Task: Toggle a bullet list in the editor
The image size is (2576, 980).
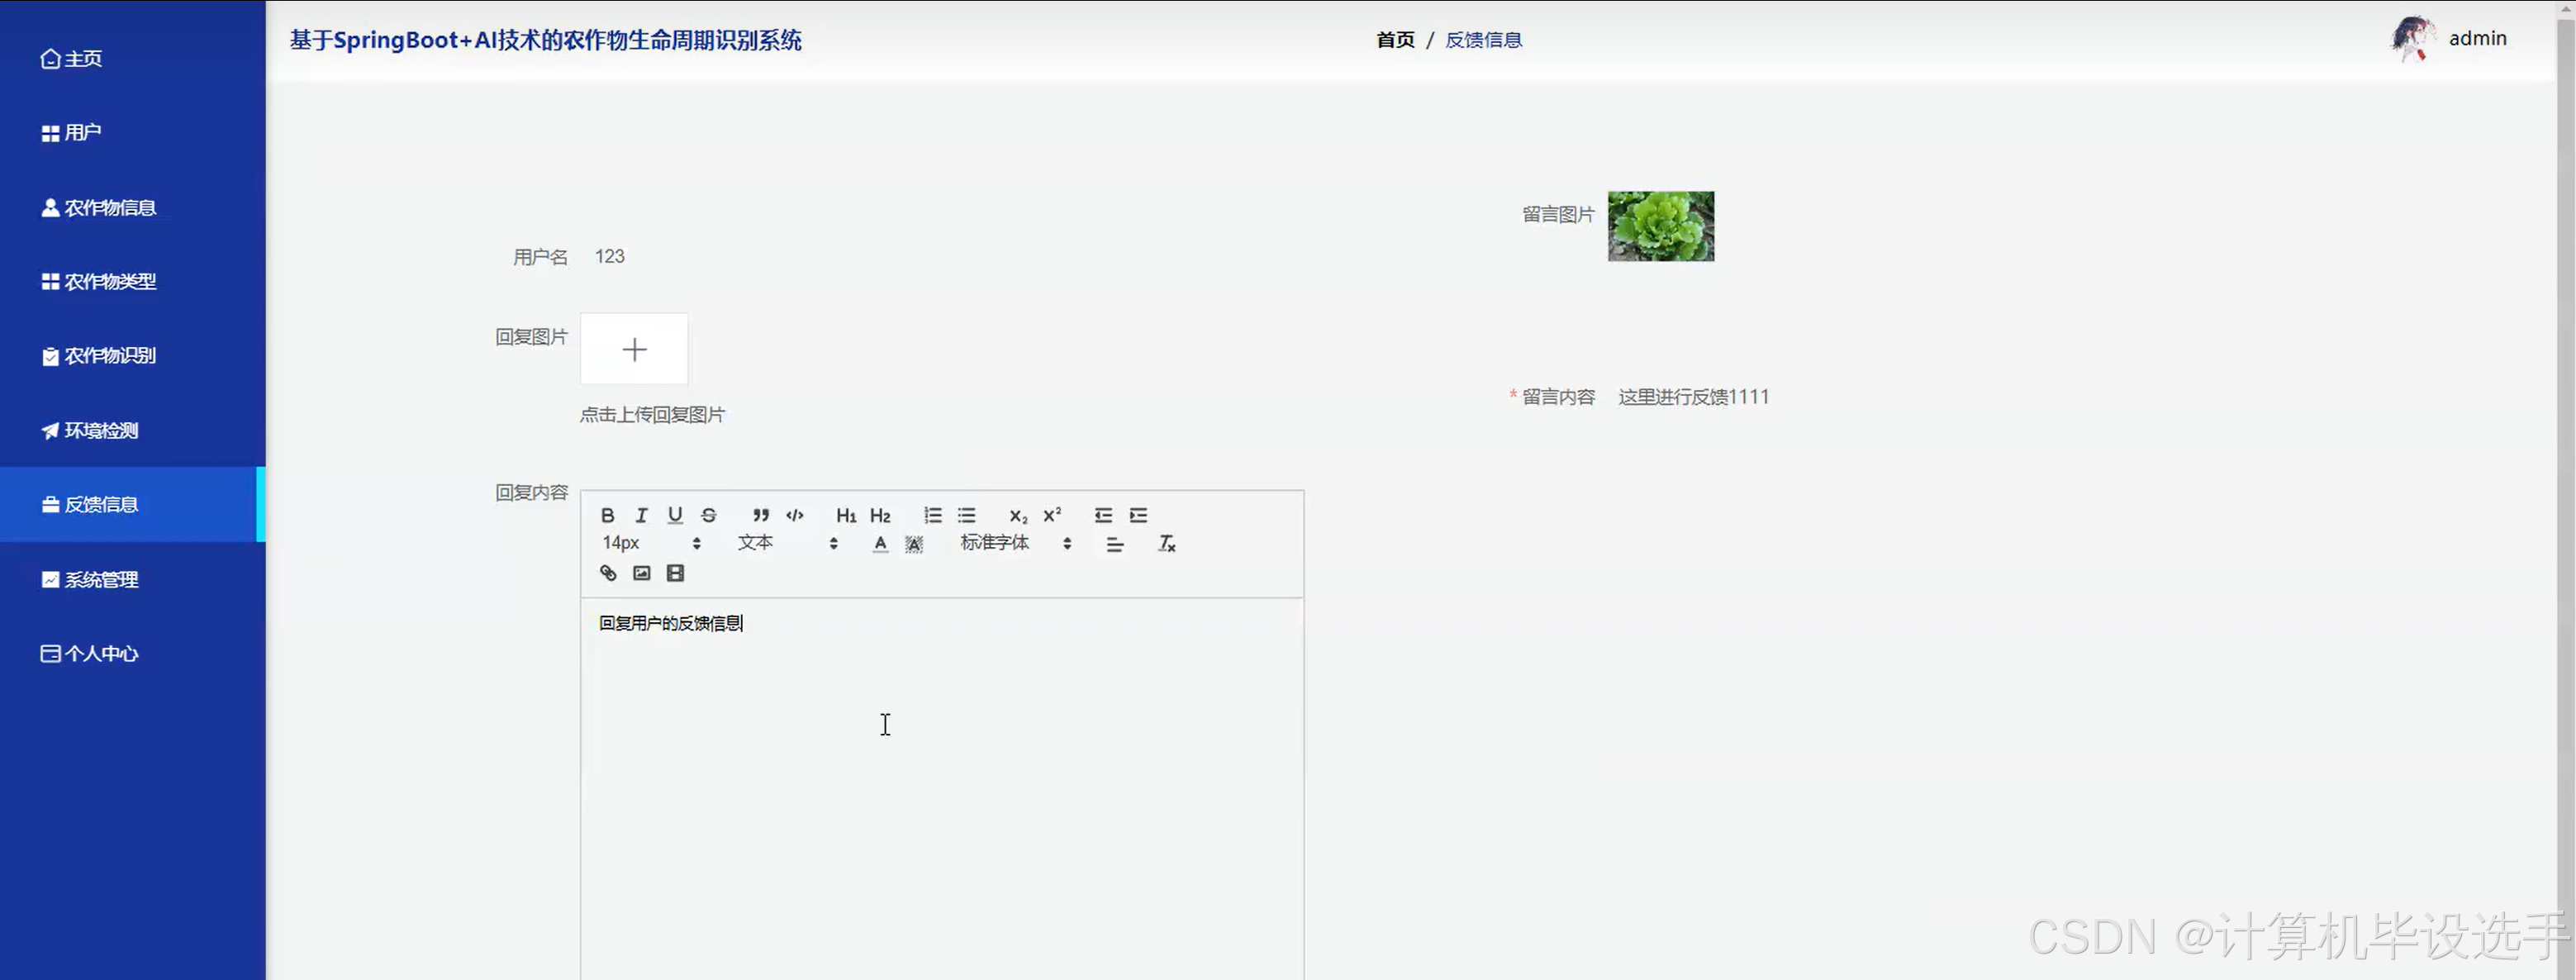Action: pos(967,515)
